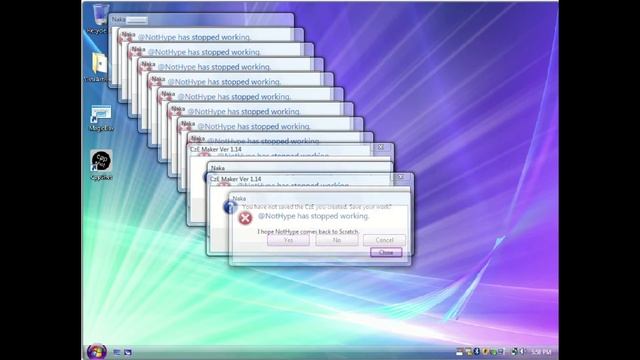The height and width of the screenshot is (360, 640).
Task: Click the red error X icon in front dialog
Action: point(245,218)
